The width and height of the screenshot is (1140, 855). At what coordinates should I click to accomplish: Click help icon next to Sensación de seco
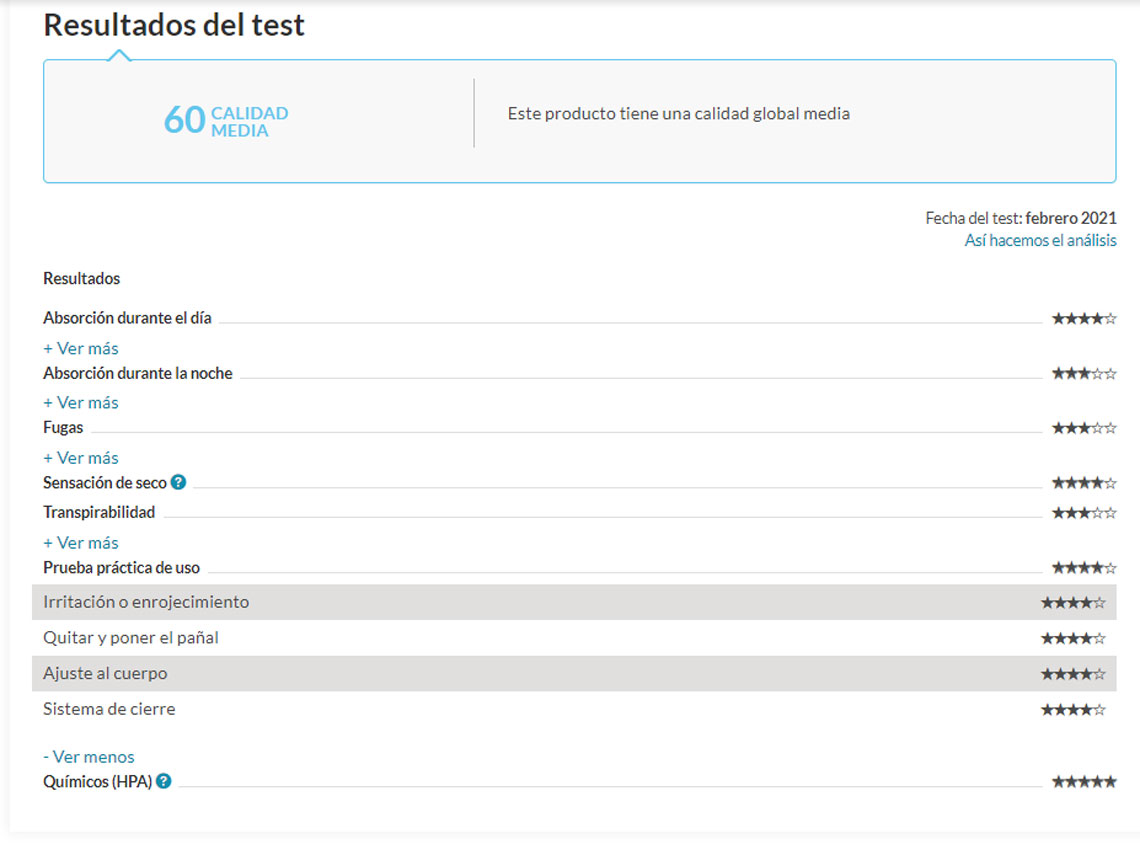click(178, 482)
